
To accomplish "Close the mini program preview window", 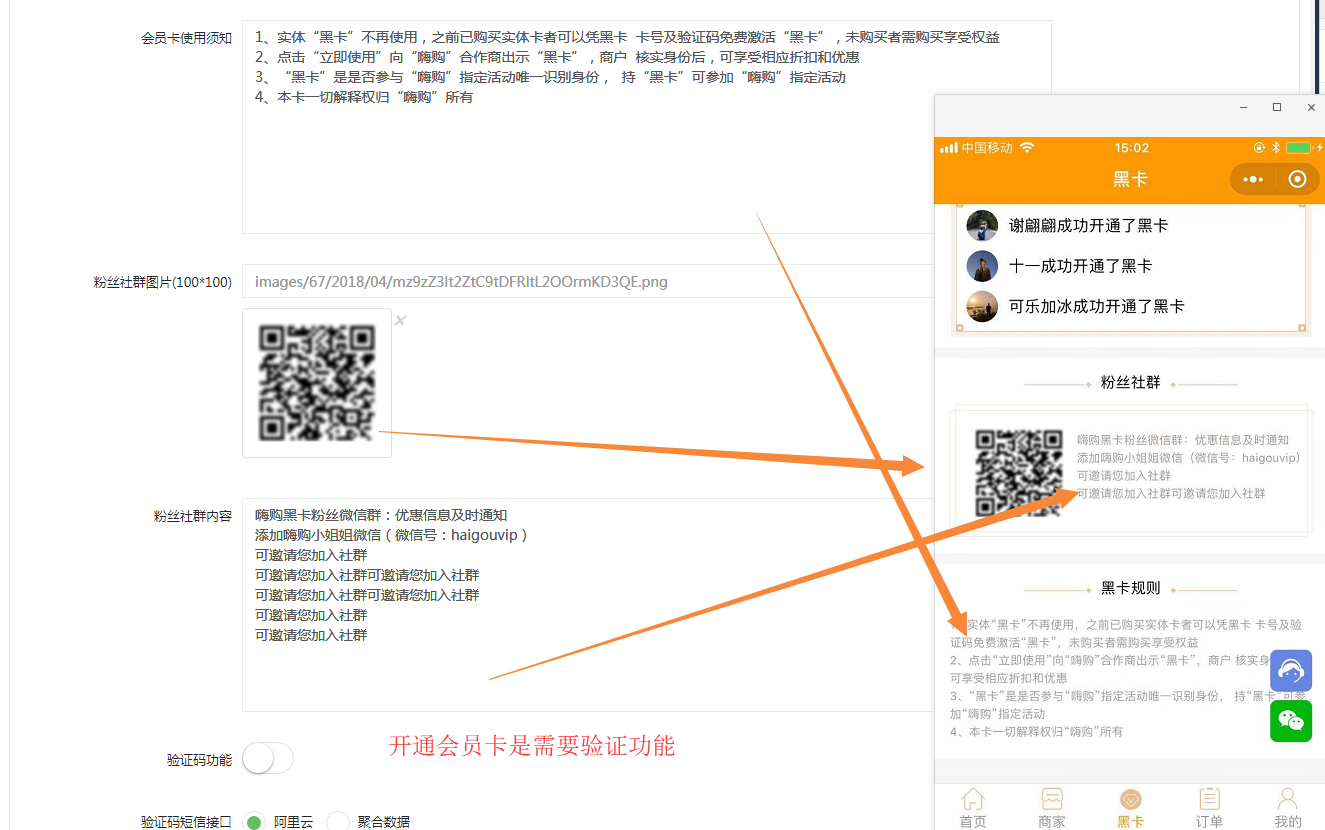I will pos(1311,107).
